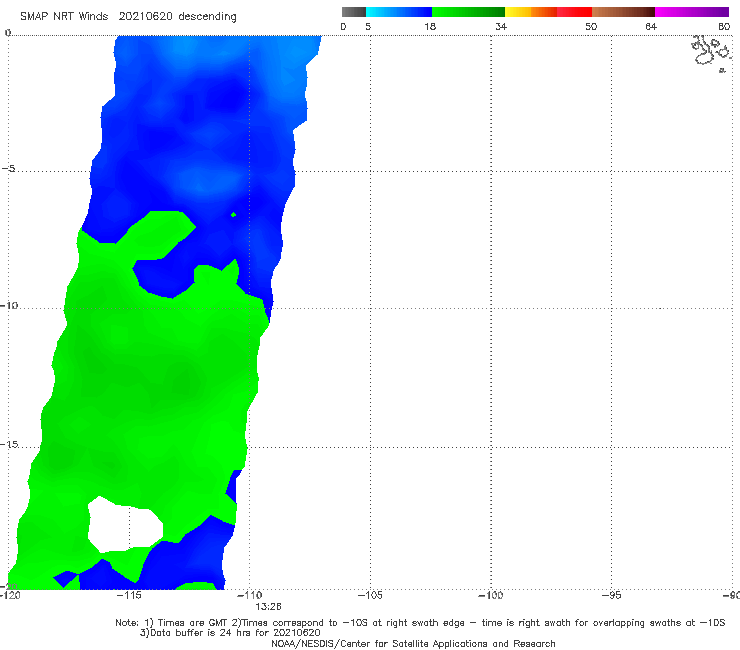Click the longitude label '-95'

point(611,595)
